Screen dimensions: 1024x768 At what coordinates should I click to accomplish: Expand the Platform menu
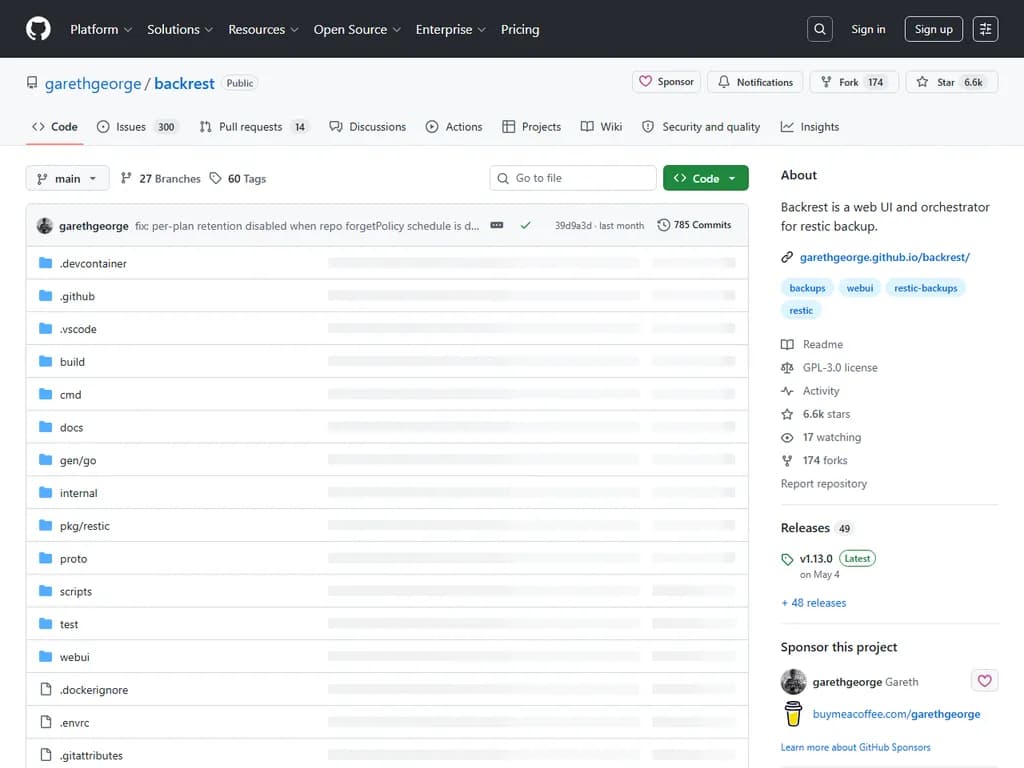click(101, 29)
